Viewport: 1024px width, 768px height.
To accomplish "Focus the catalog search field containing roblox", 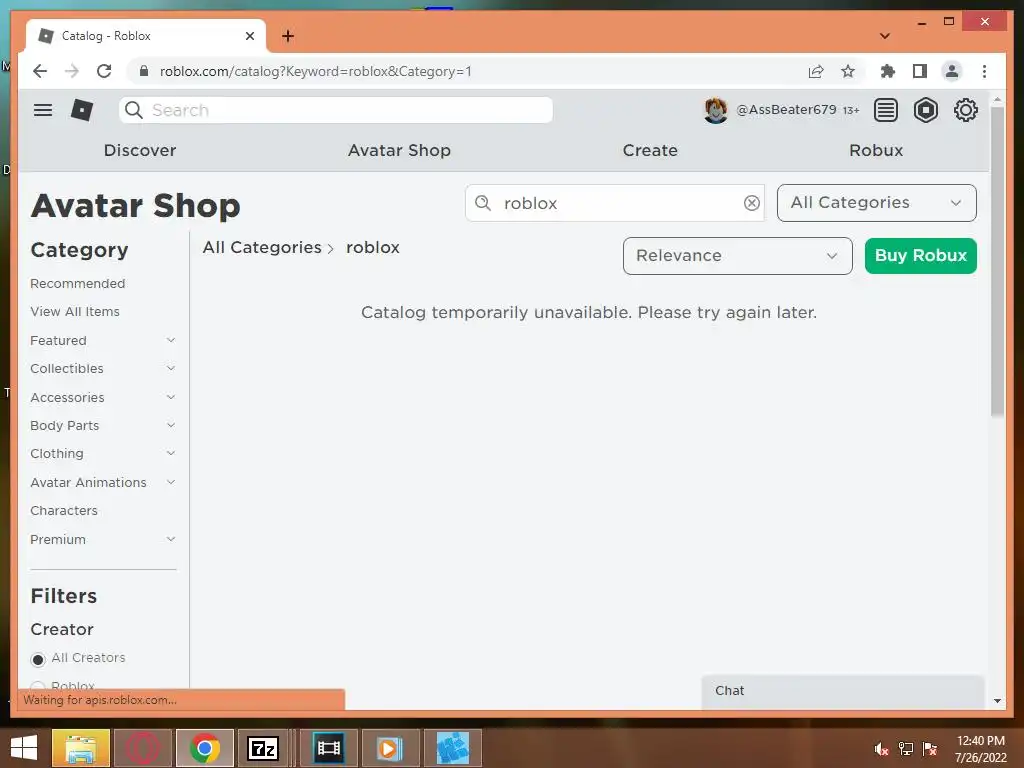I will point(615,203).
